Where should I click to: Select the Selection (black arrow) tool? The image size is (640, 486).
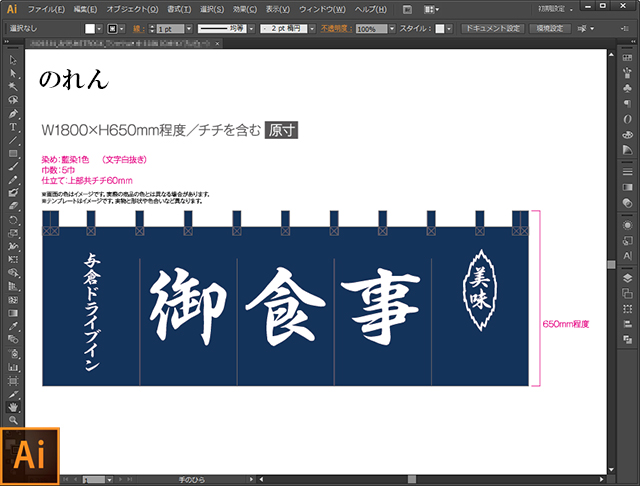click(13, 60)
